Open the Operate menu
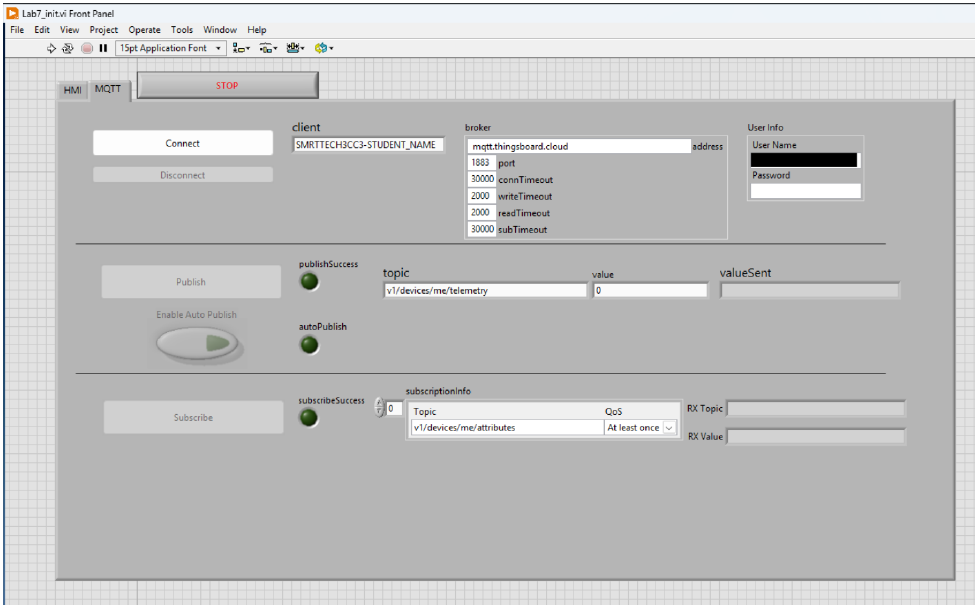Viewport: 975px width, 610px height. tap(144, 30)
